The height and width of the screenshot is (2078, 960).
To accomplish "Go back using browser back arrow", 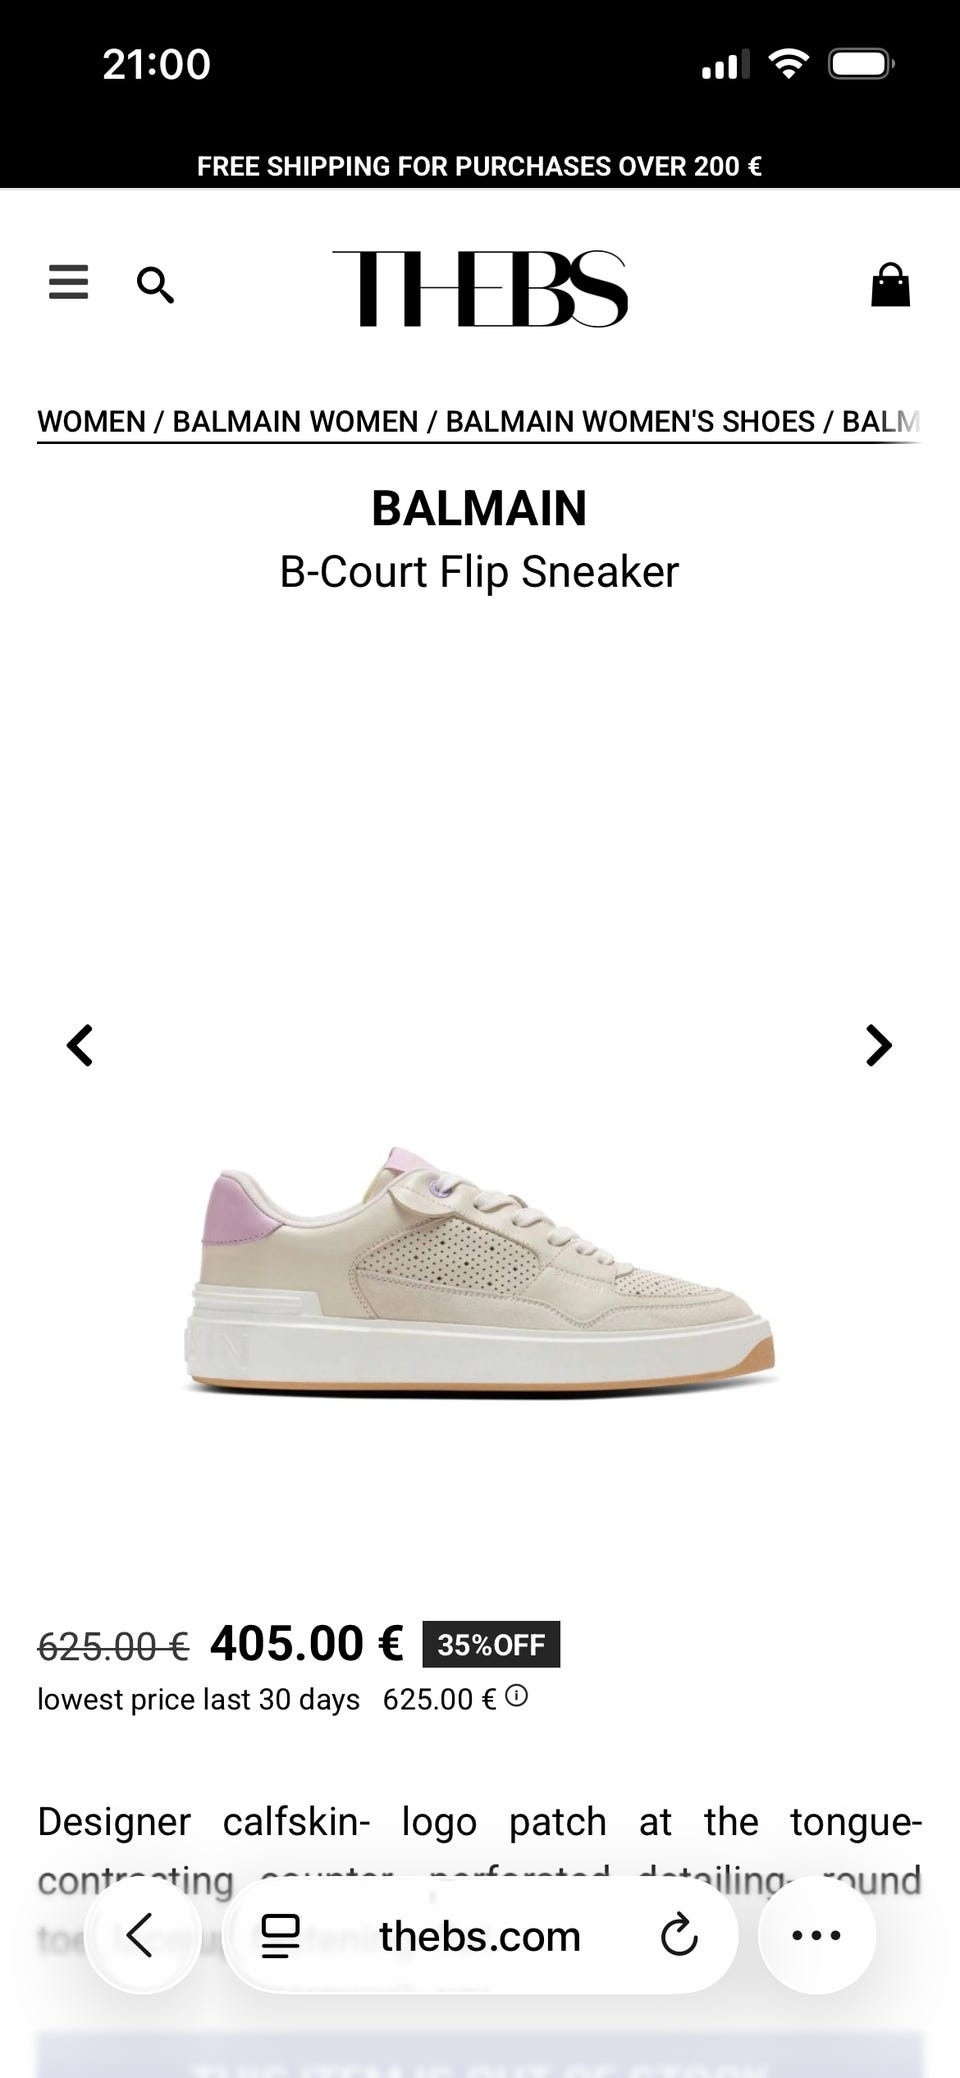I will coord(142,1935).
